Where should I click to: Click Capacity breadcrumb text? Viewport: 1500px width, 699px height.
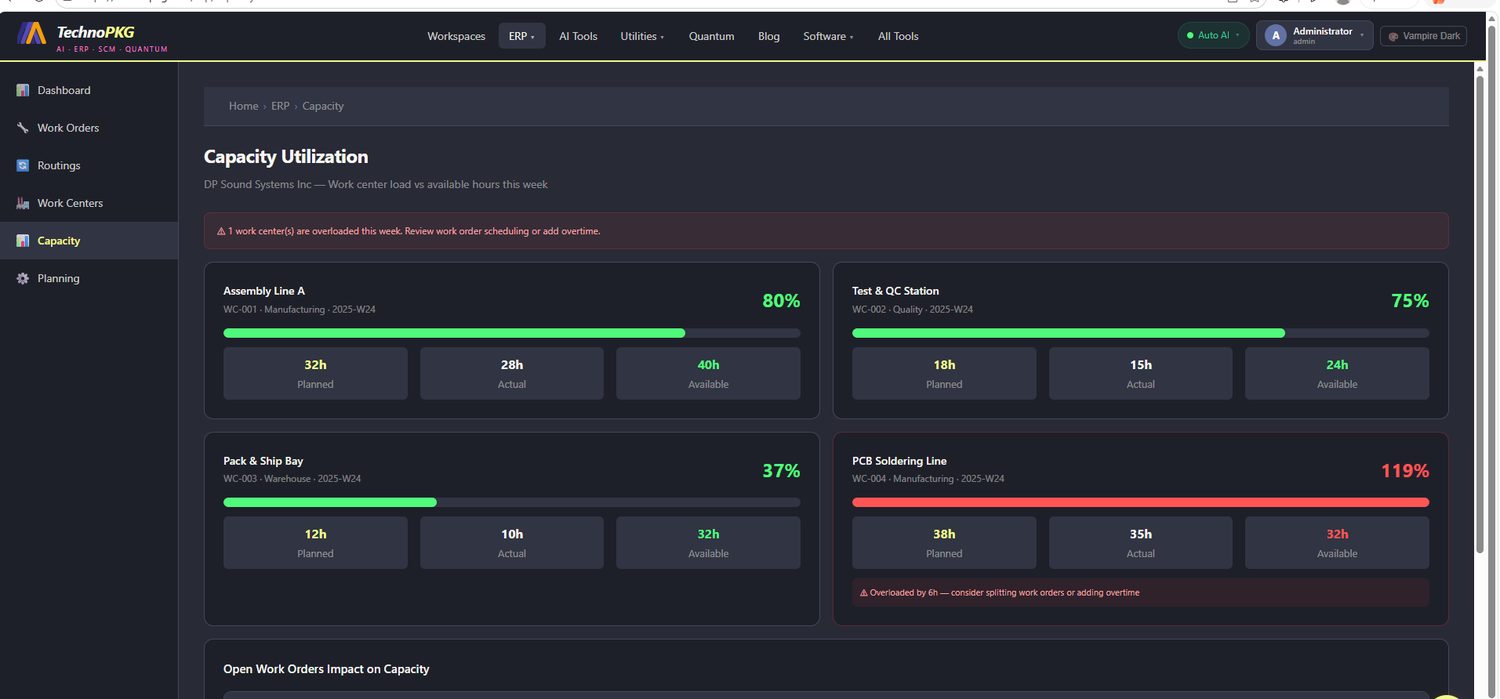(323, 106)
